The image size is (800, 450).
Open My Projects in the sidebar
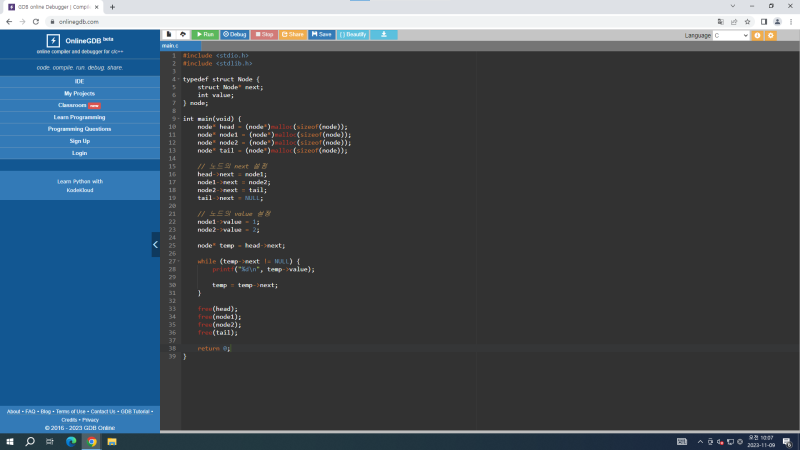click(79, 93)
